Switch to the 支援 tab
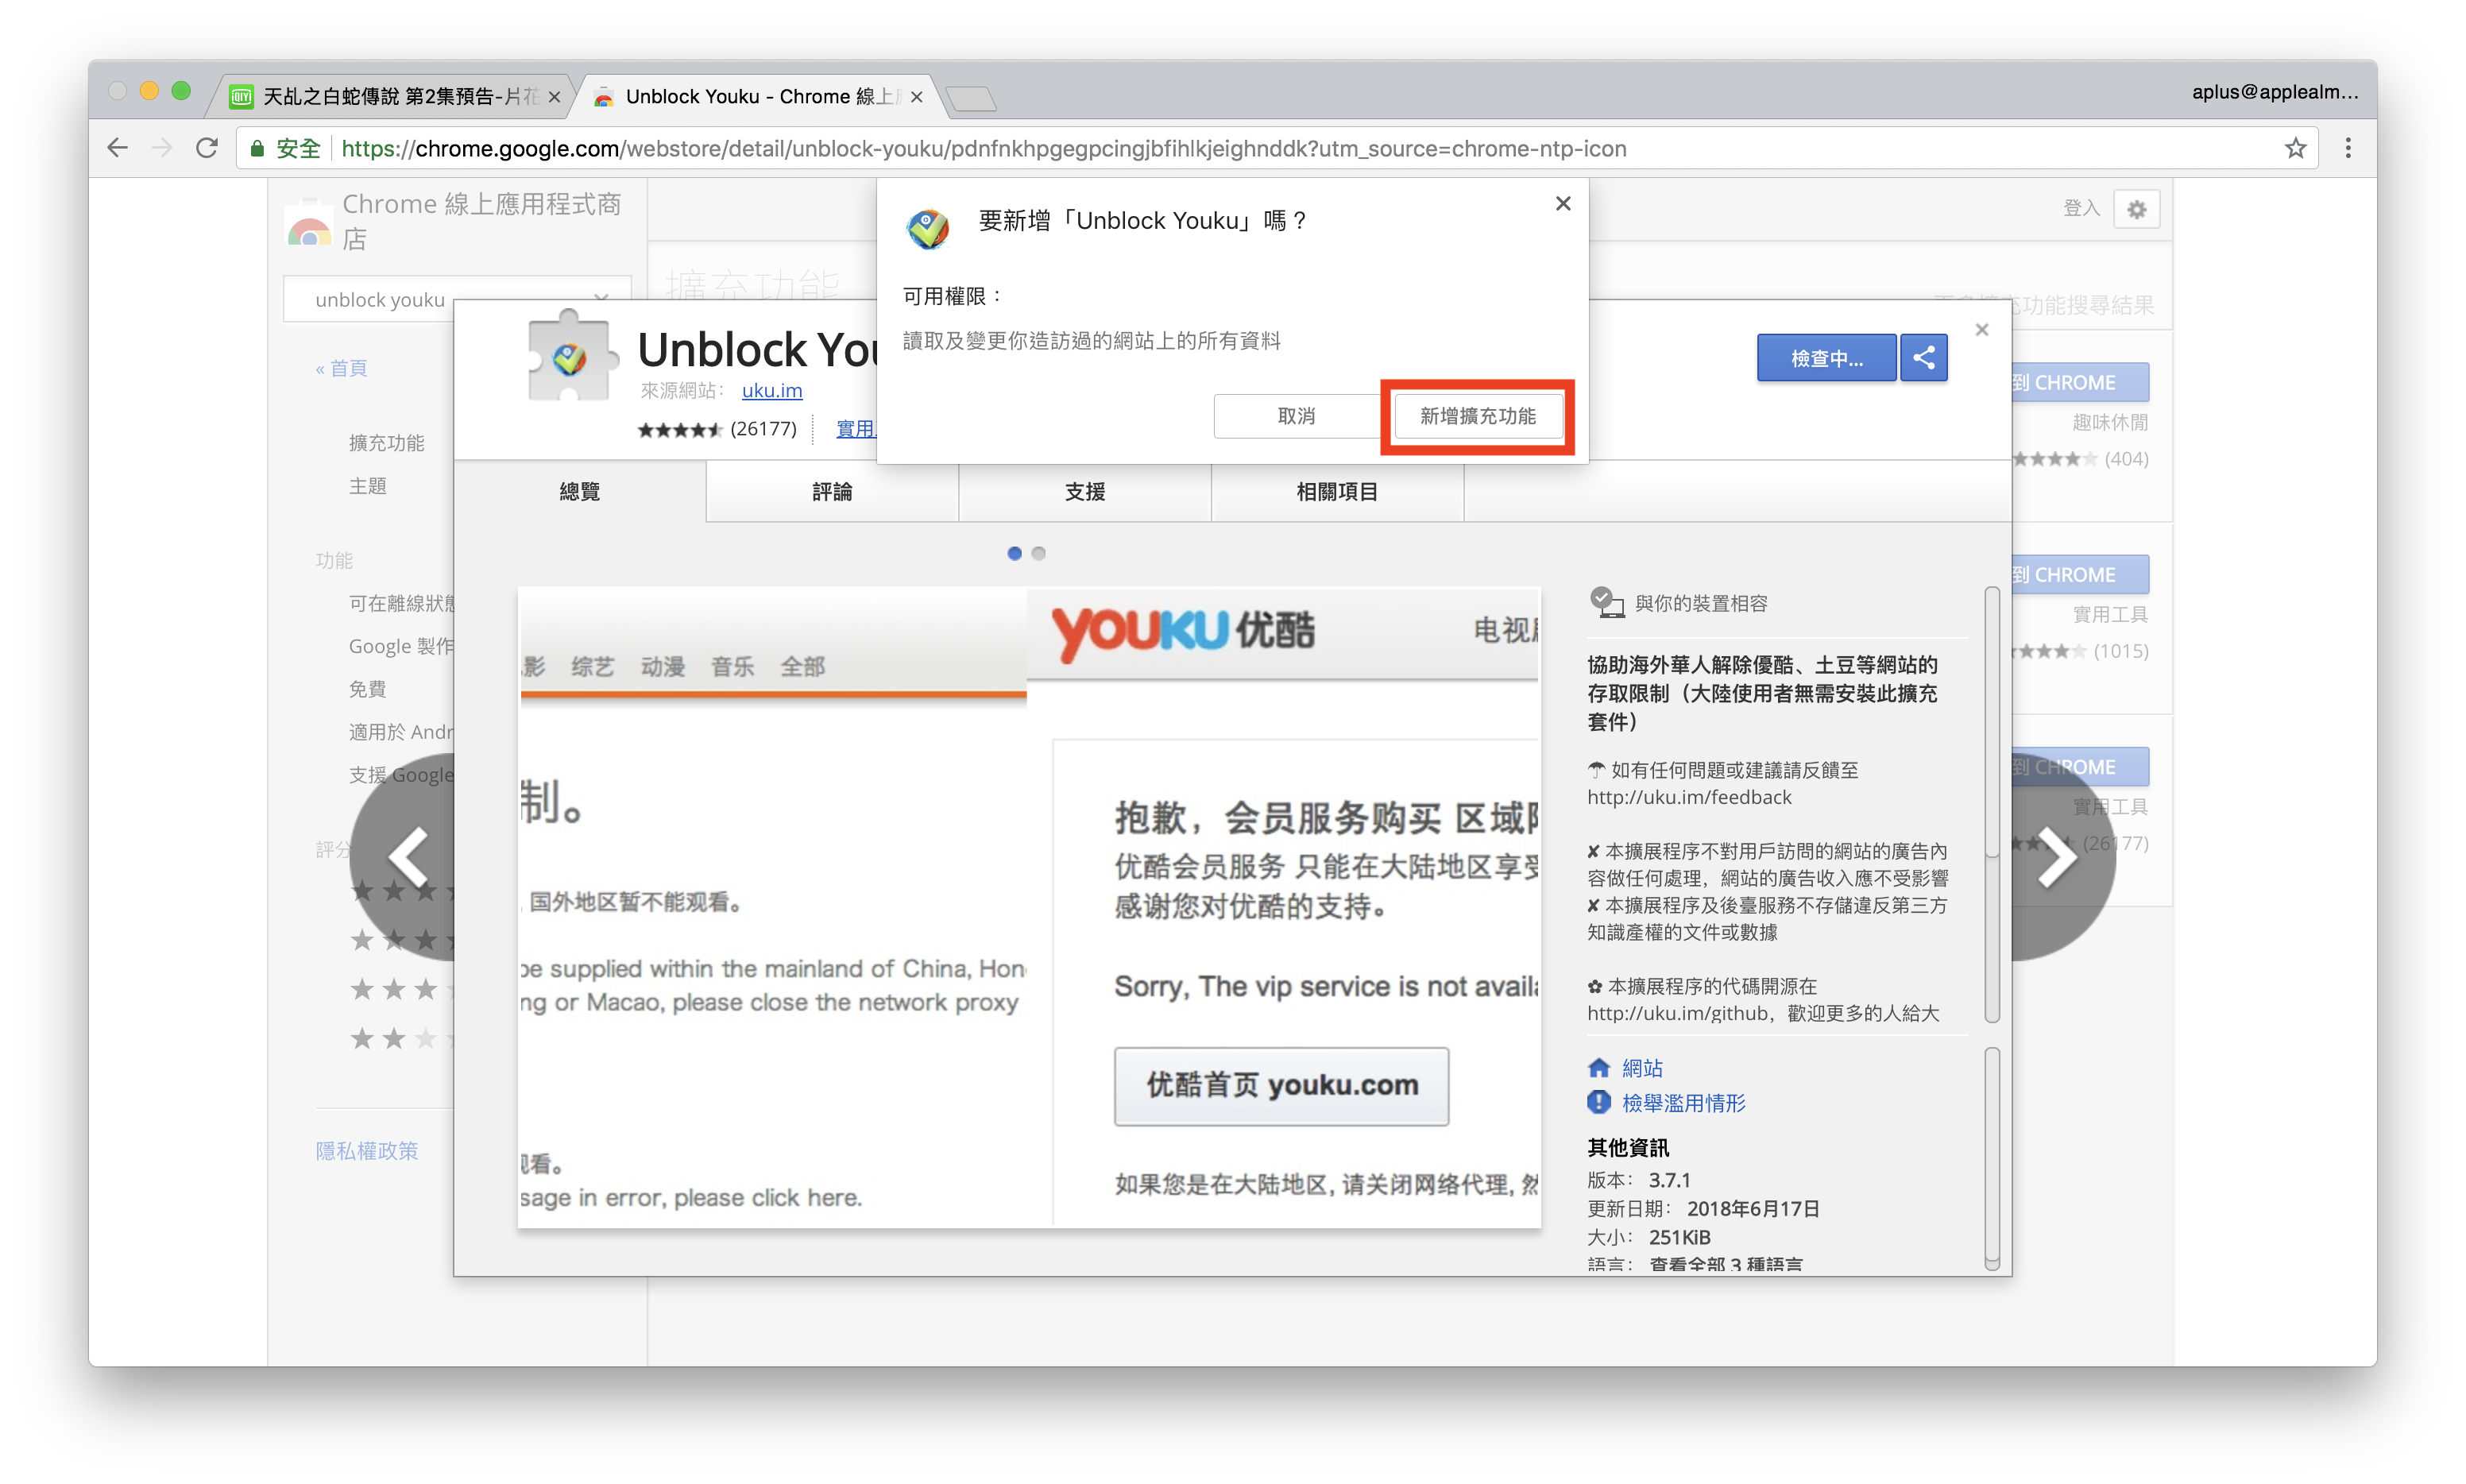 1084,491
